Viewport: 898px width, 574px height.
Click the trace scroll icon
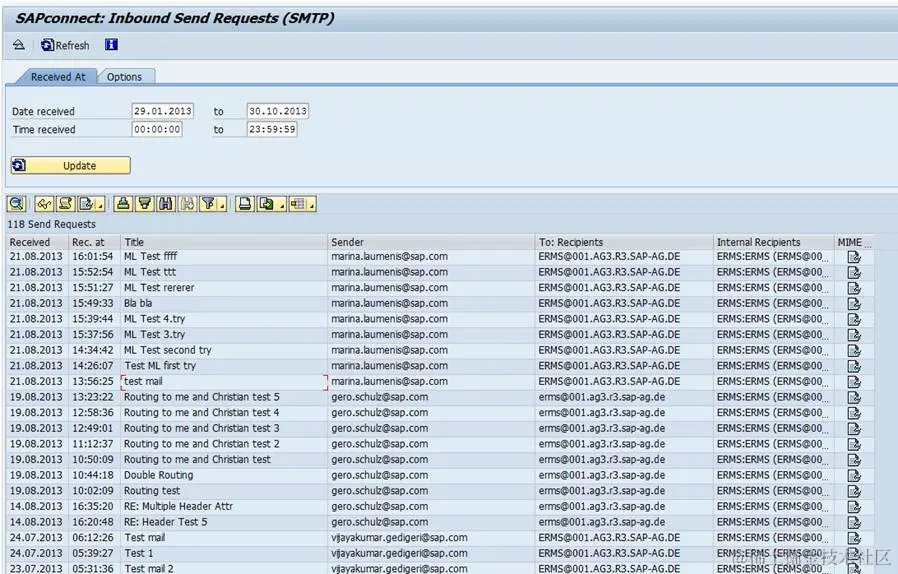[65, 204]
